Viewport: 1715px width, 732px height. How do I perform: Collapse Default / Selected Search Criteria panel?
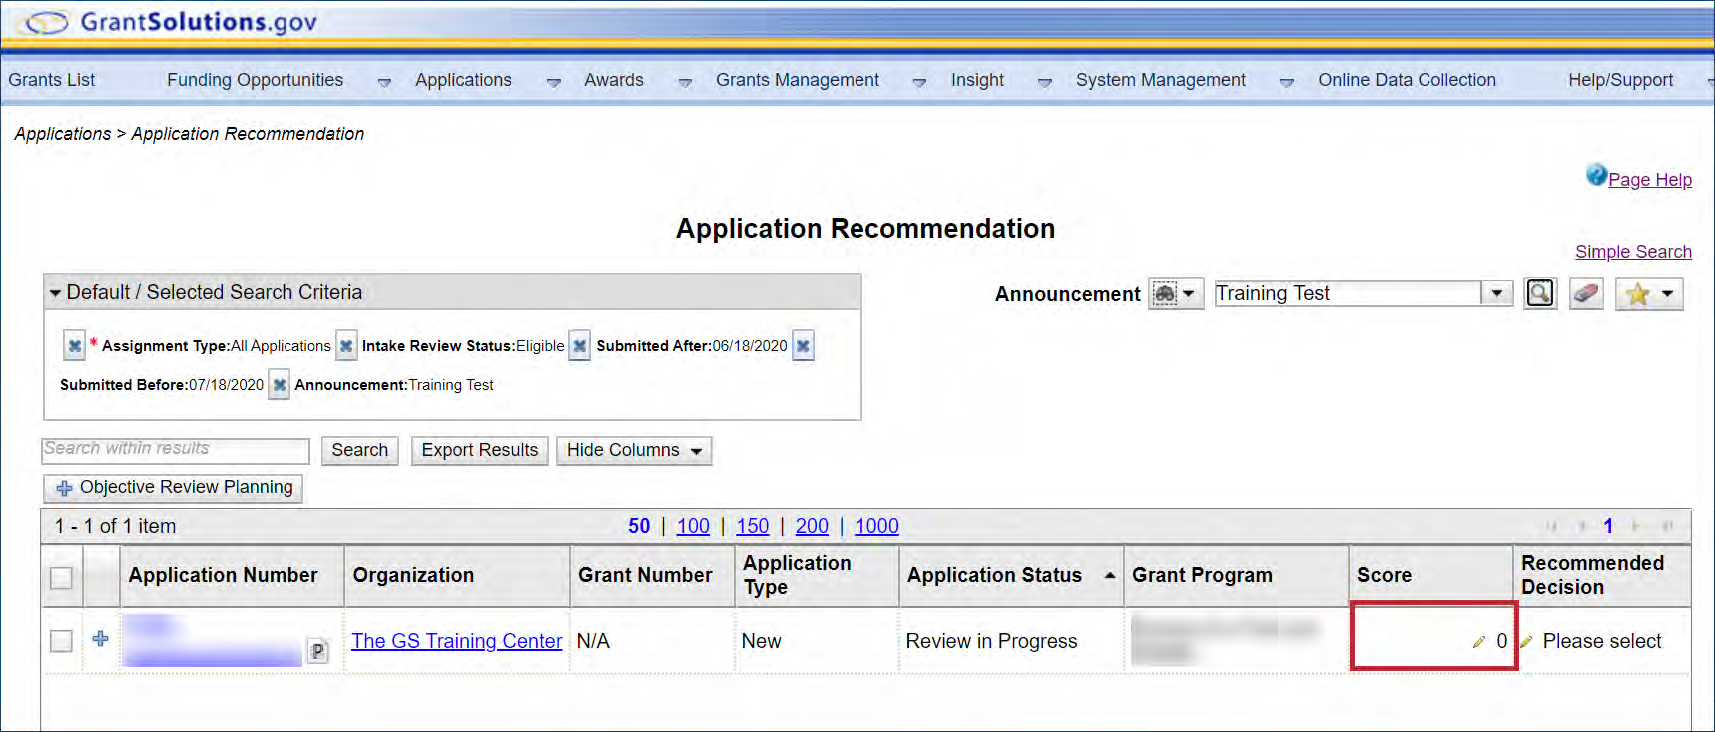[x=55, y=293]
